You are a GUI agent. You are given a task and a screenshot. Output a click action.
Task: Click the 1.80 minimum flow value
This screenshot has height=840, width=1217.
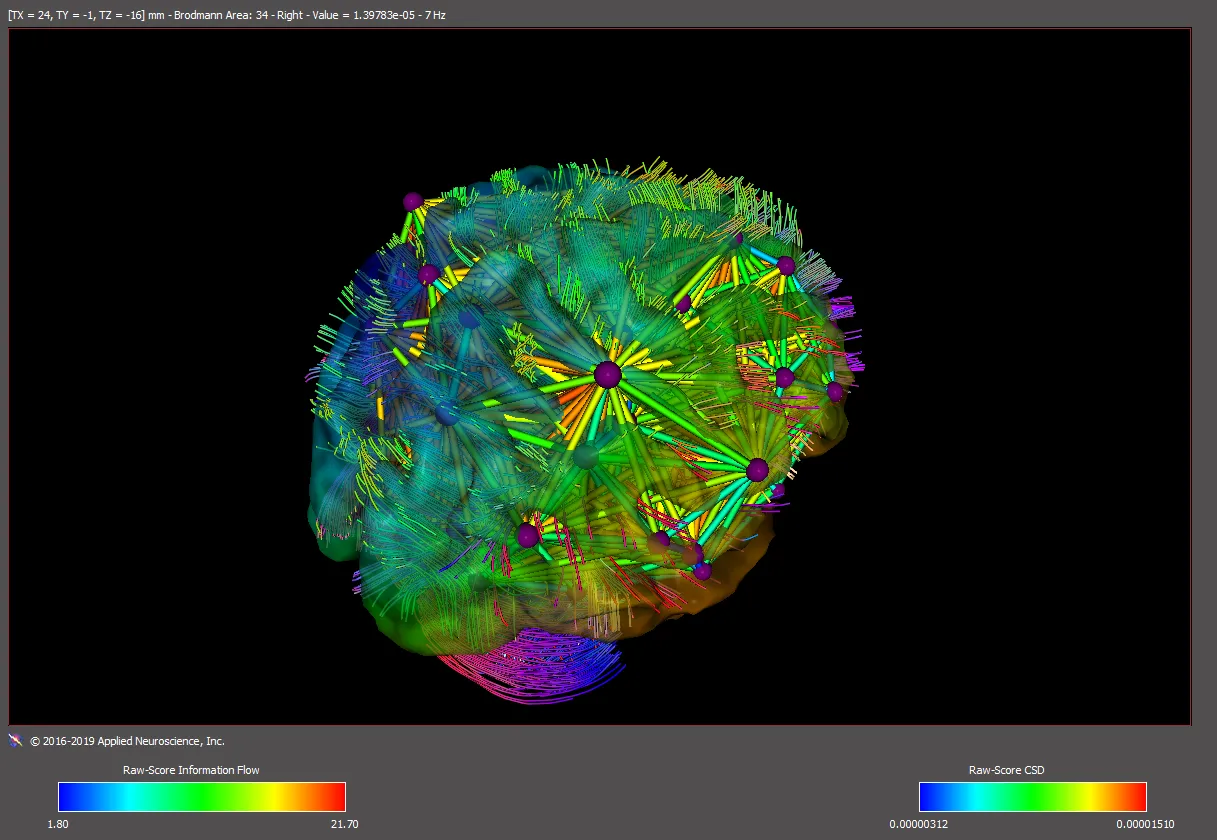click(58, 824)
